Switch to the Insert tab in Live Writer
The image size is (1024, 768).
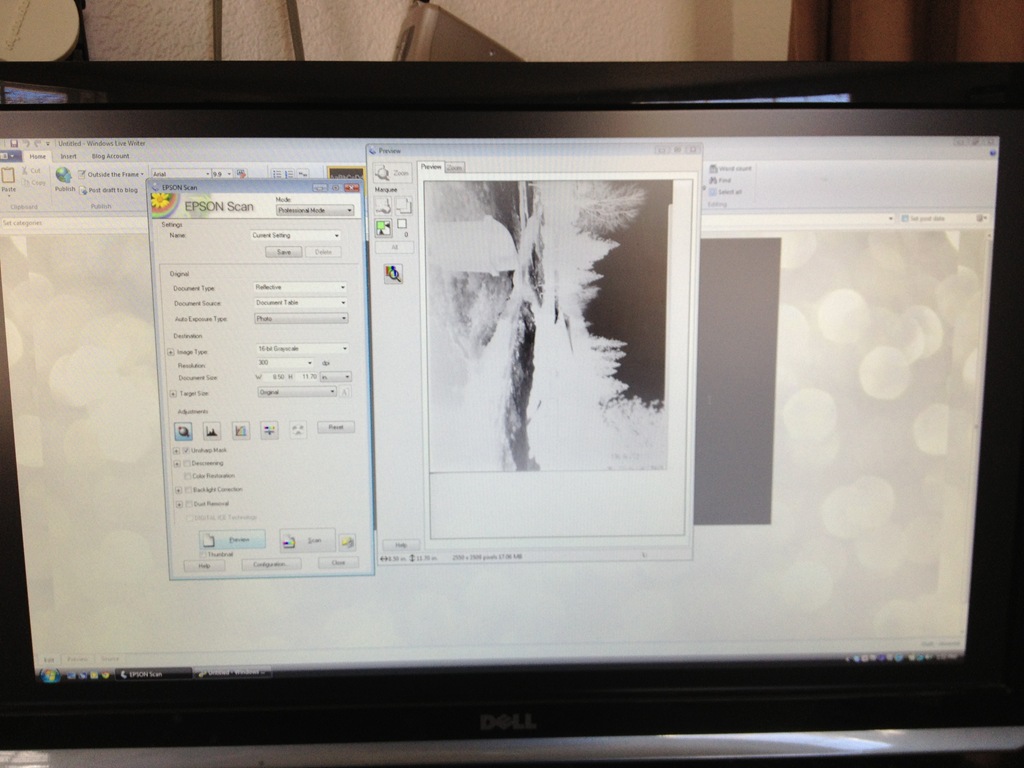coord(69,157)
